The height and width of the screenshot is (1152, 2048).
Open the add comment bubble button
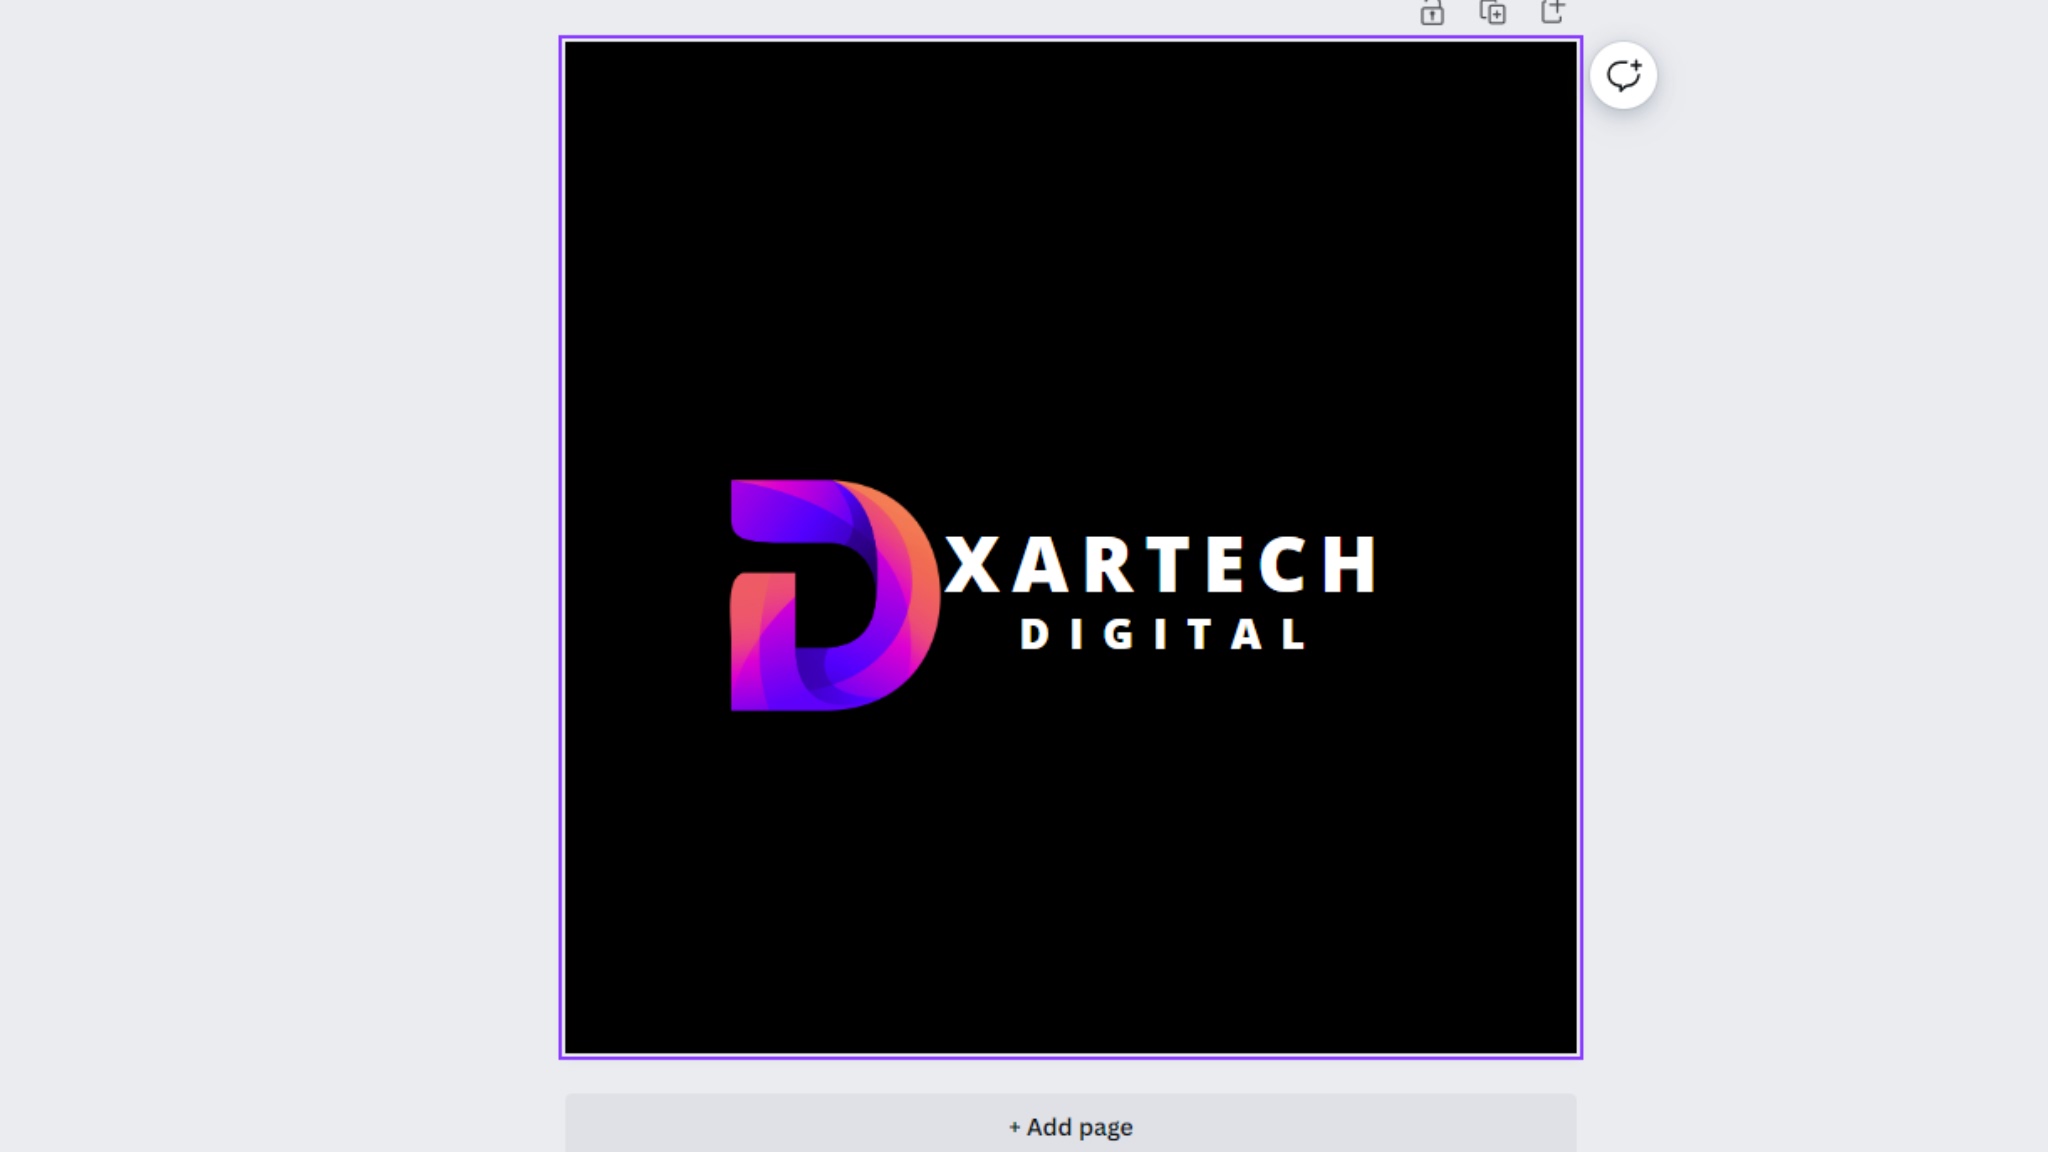1623,76
